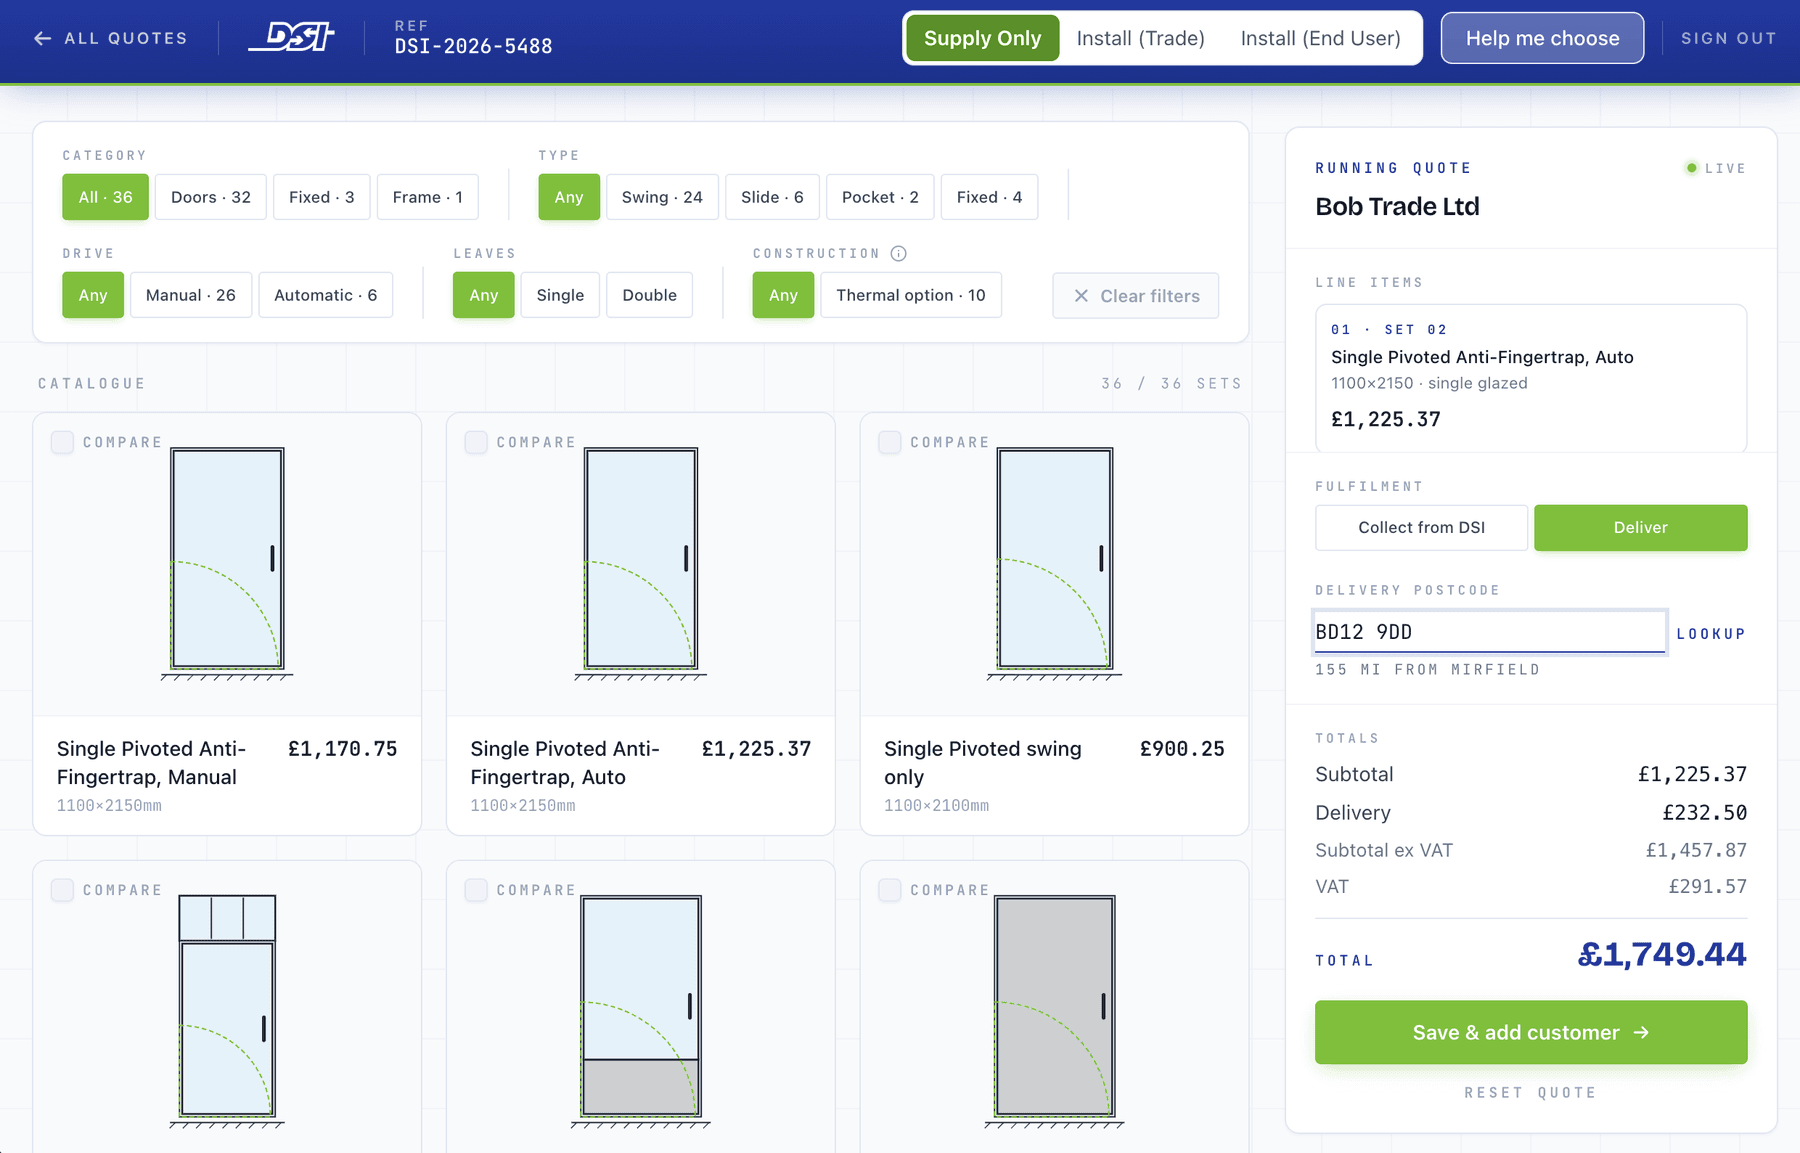Click the DSI logo
Screen dimensions: 1800x1153
(291, 38)
